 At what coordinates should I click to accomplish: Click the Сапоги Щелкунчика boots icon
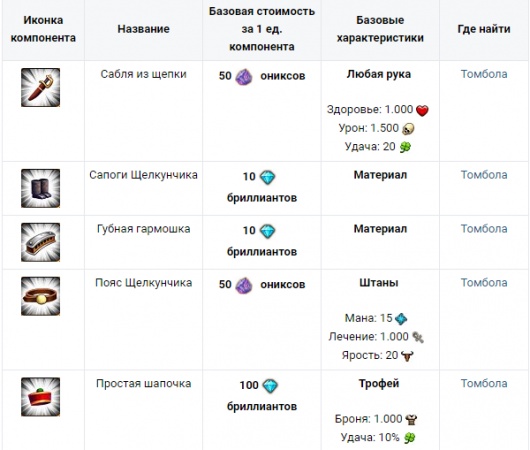click(x=41, y=188)
